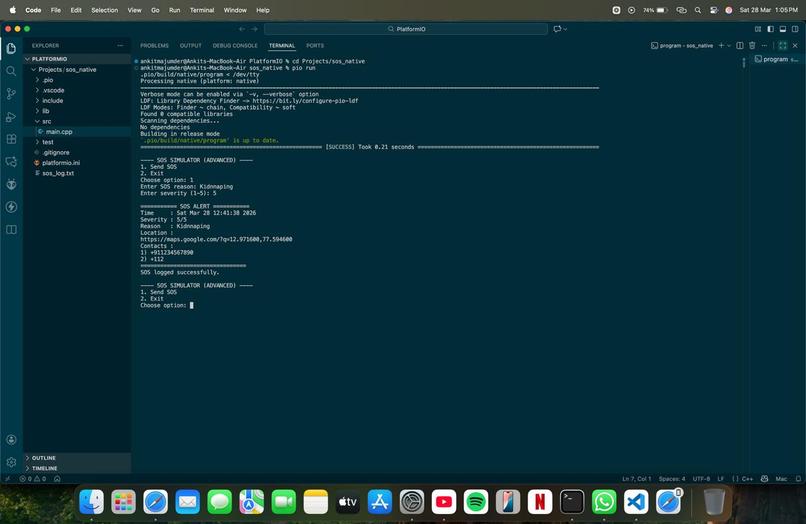Open the Source Control view
806x524 pixels.
click(11, 94)
